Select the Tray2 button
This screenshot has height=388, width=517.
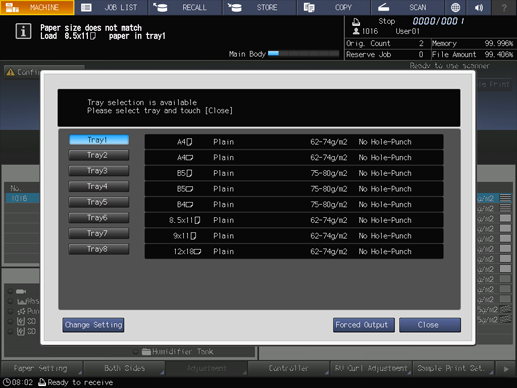(x=99, y=155)
